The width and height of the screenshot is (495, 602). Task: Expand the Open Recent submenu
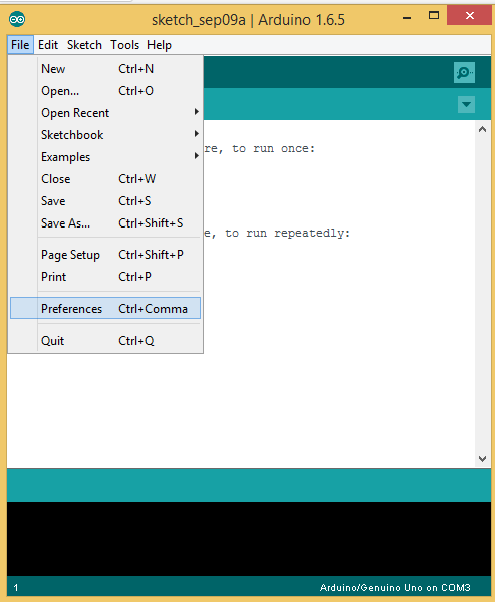pos(105,113)
